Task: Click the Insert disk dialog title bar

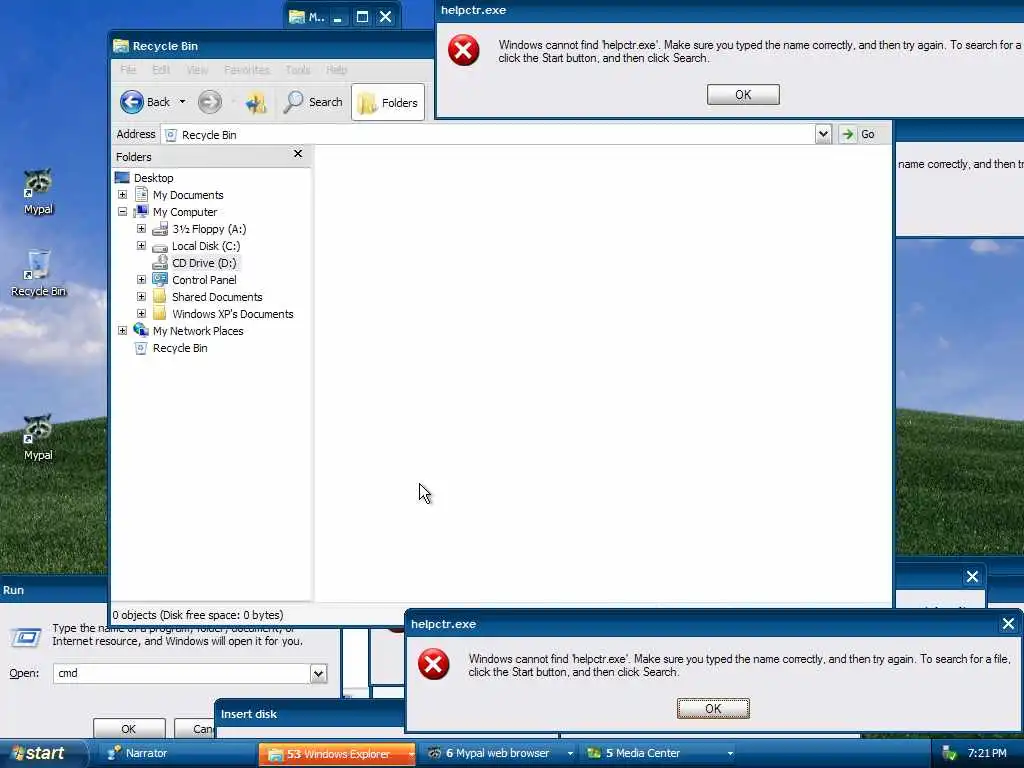Action: coord(309,714)
